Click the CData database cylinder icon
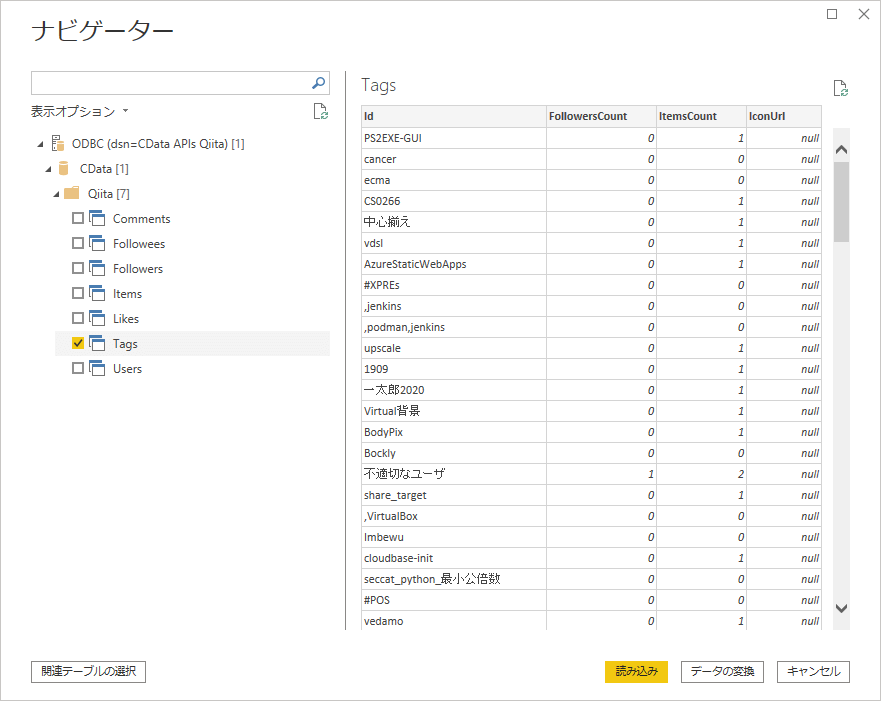Screen dimensions: 882x702 coord(64,168)
